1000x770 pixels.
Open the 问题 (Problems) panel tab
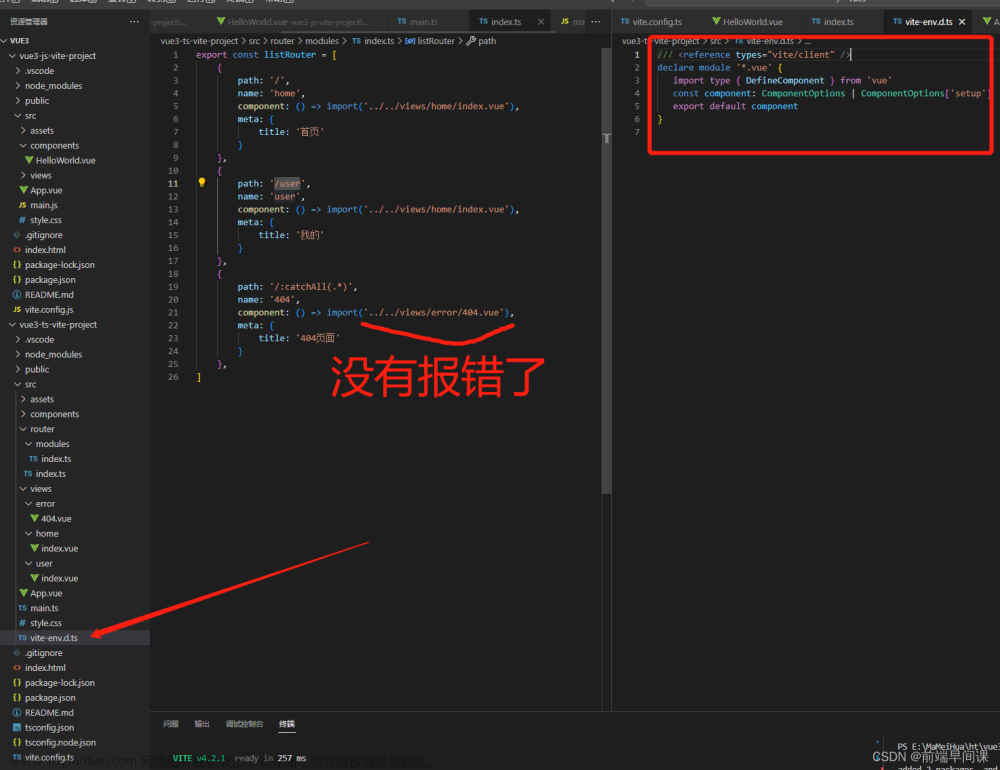170,724
